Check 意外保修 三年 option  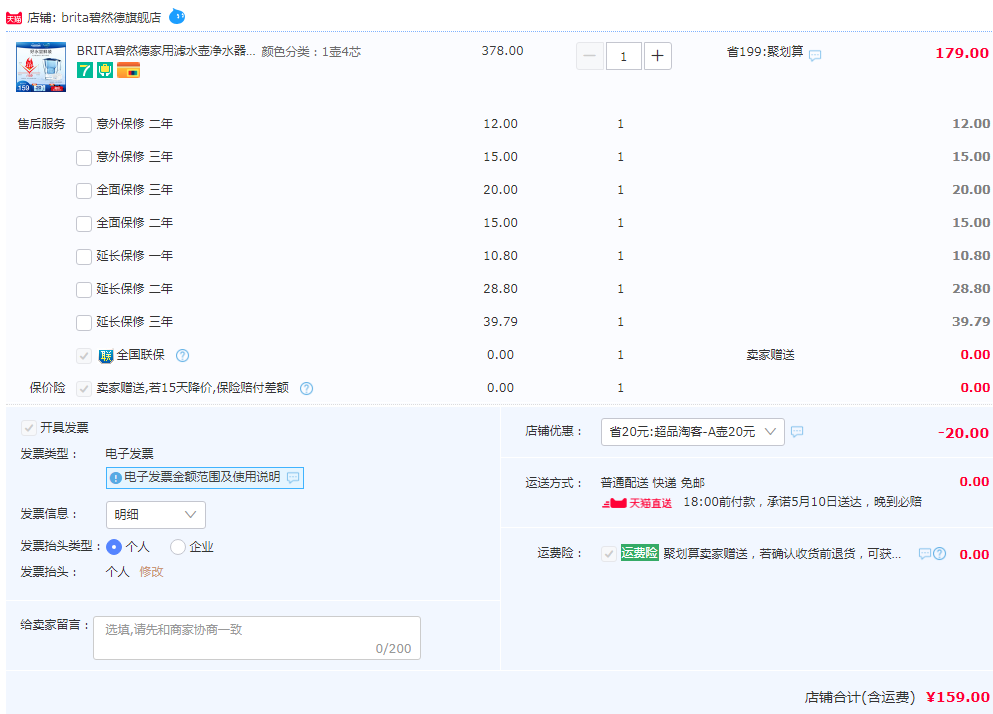pos(84,158)
